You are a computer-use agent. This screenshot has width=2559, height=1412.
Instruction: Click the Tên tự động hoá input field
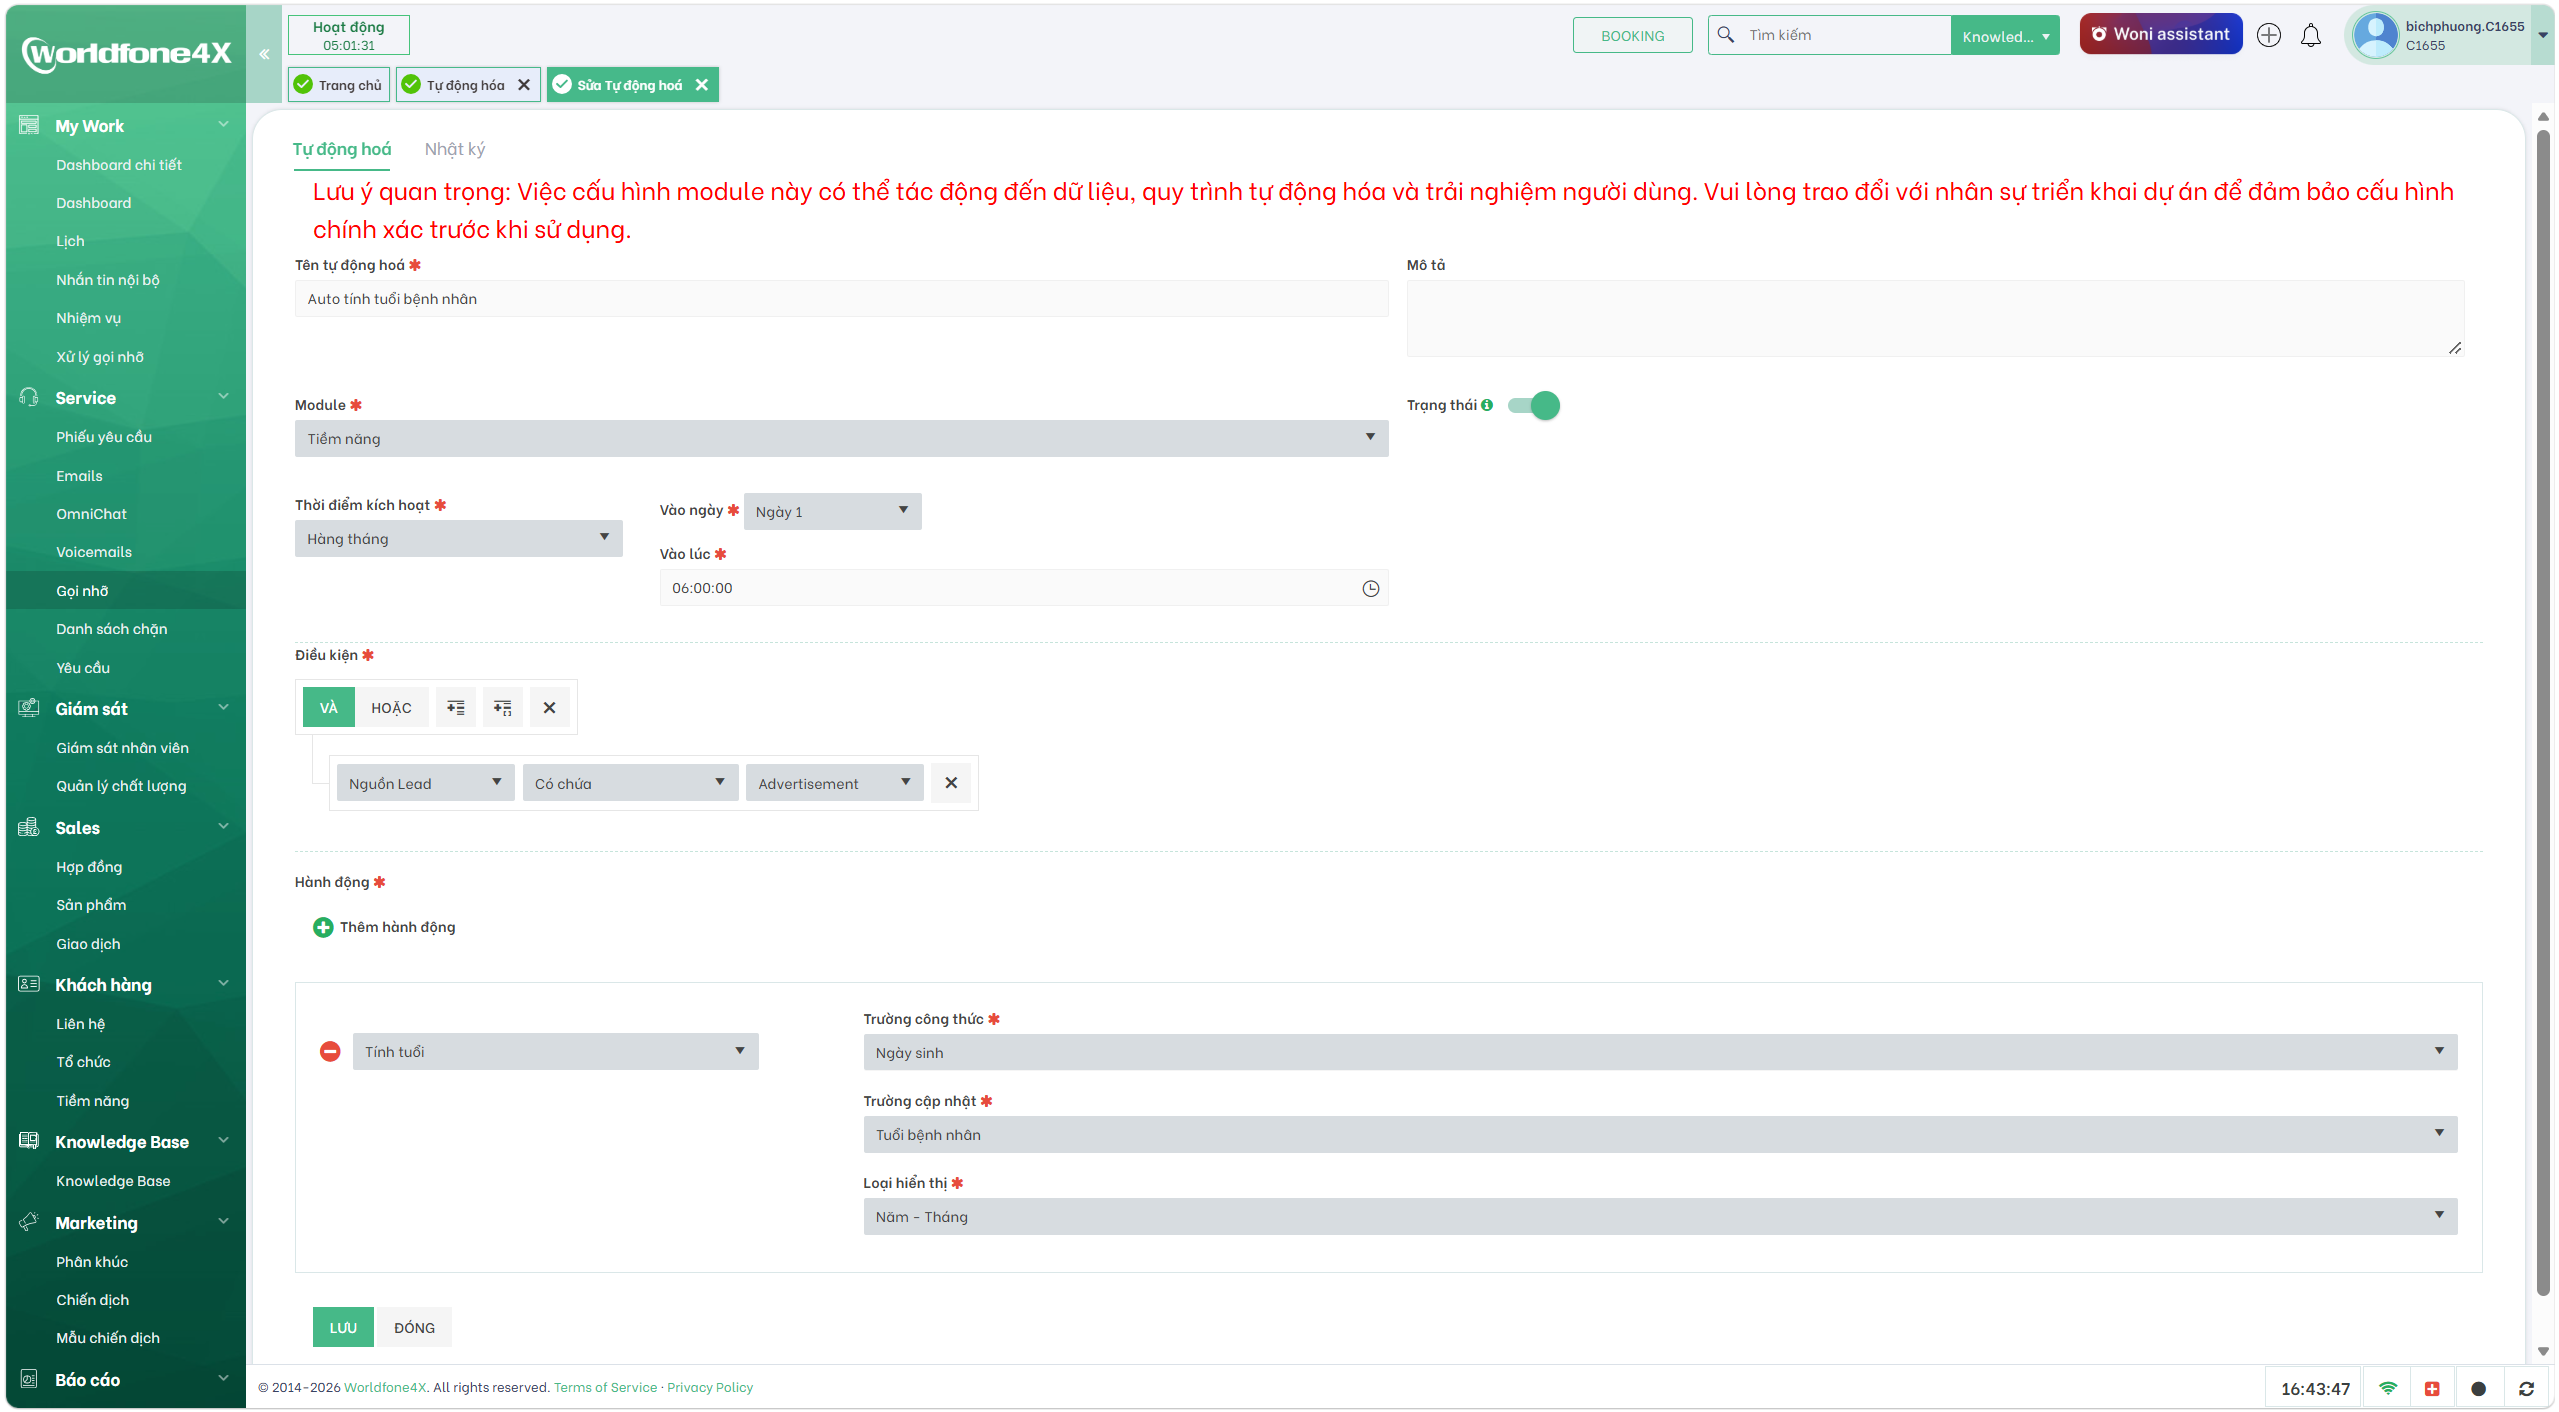841,298
